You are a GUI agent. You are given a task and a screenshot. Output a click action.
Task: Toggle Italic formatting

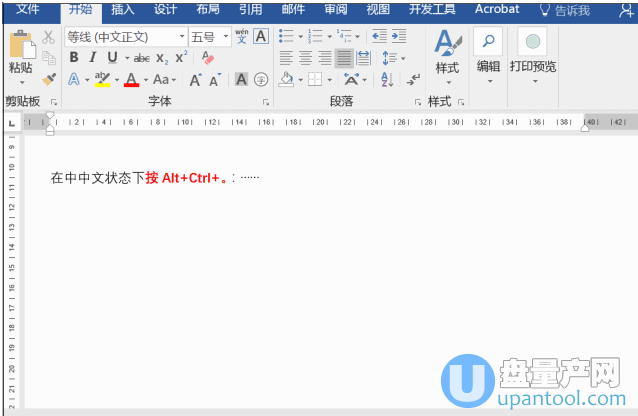tap(93, 58)
